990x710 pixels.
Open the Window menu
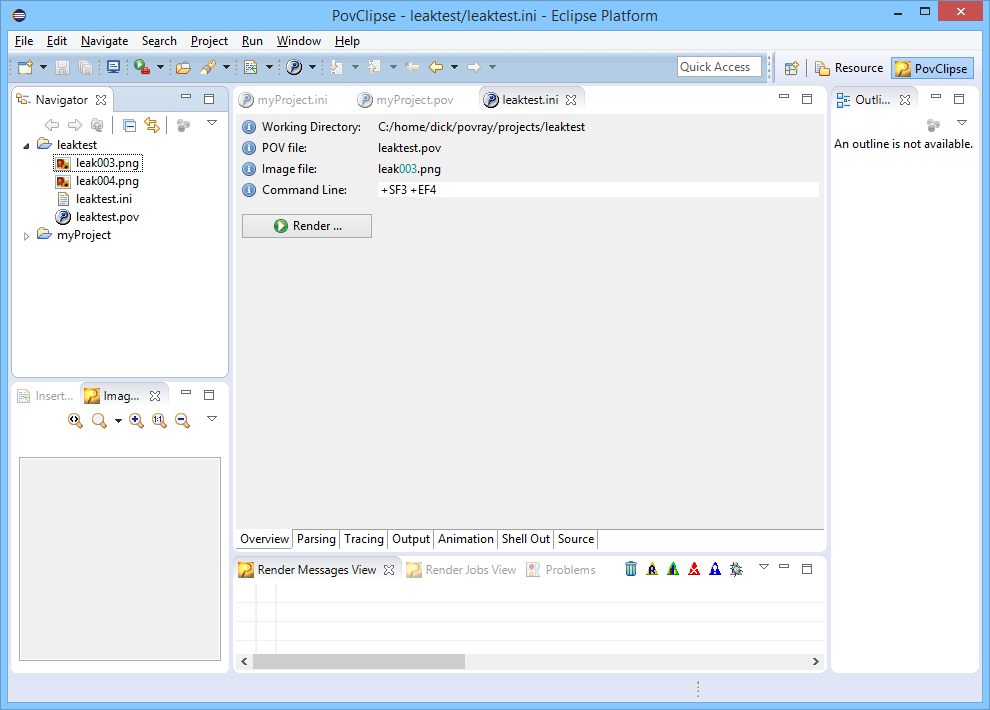(x=299, y=41)
